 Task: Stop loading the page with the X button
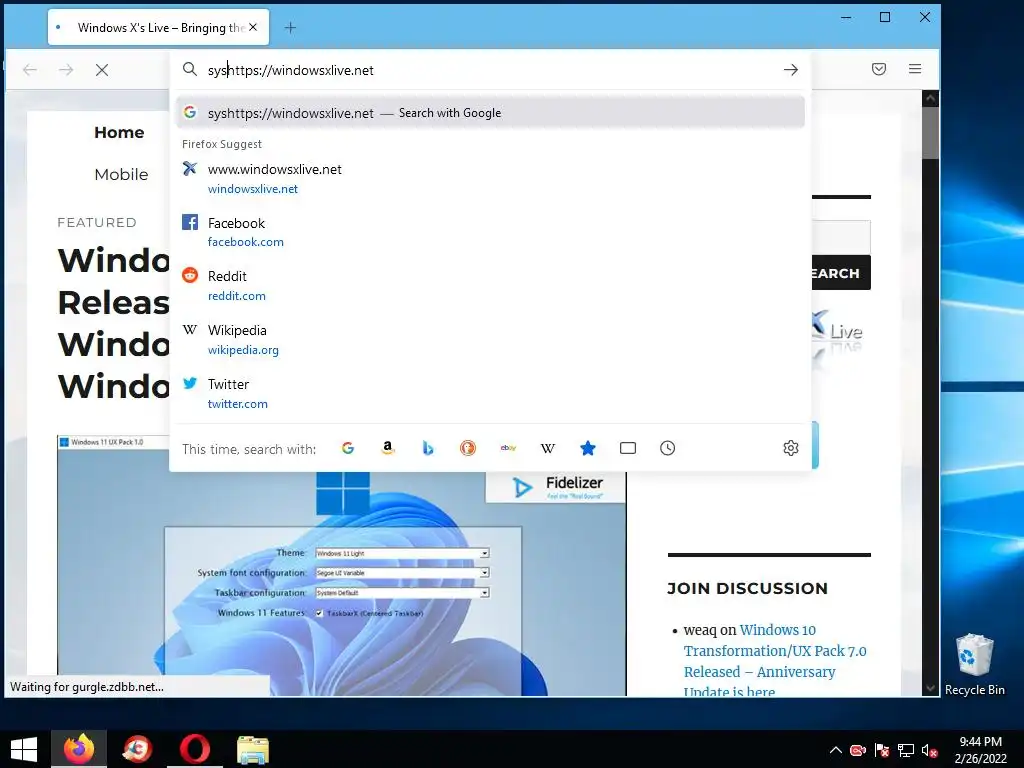(102, 70)
